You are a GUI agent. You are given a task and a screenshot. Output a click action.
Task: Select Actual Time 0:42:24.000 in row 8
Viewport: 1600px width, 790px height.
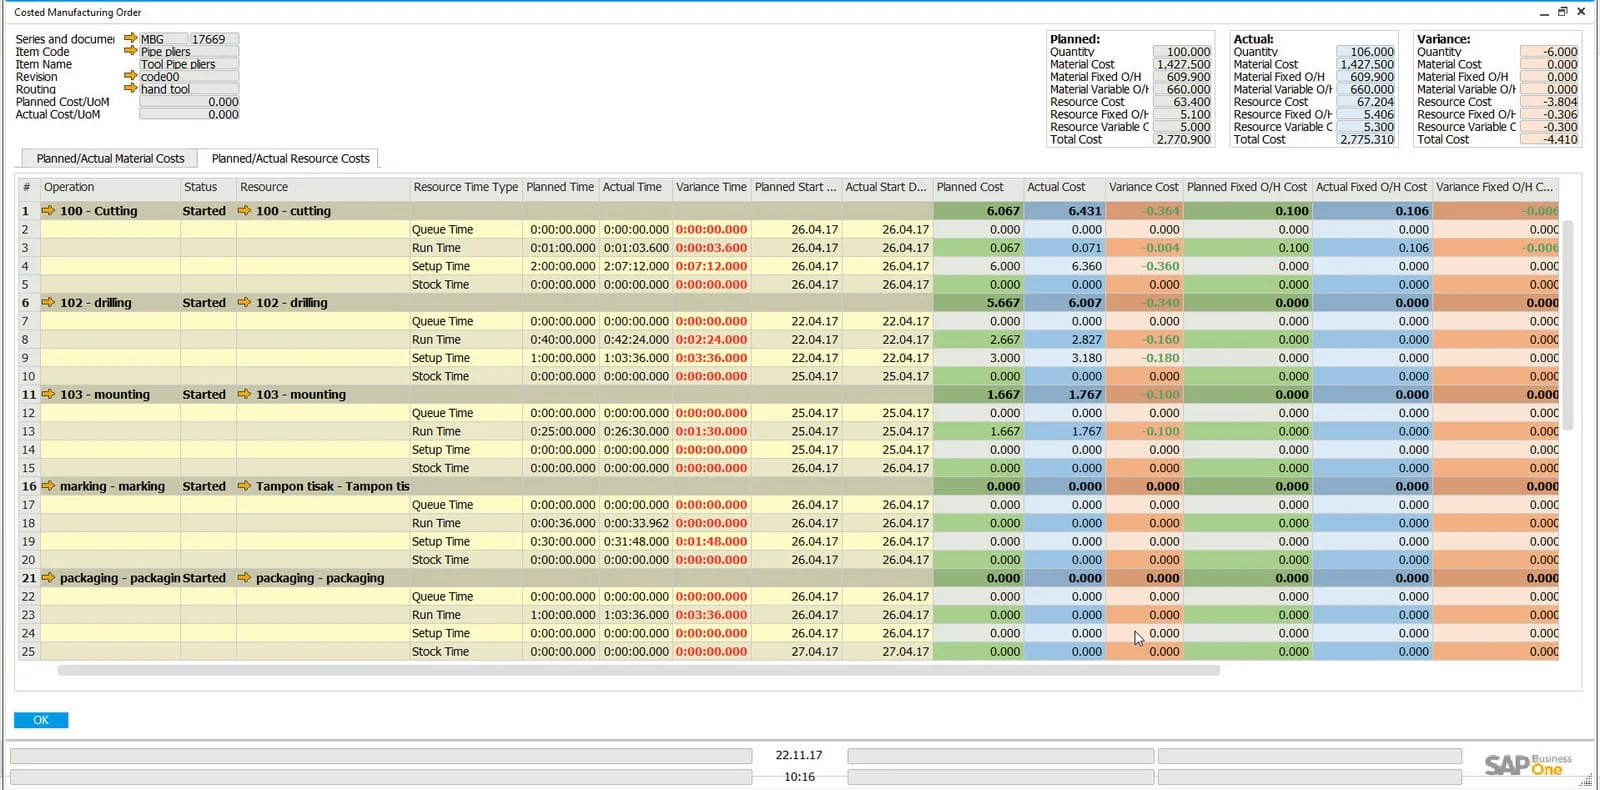pos(635,340)
